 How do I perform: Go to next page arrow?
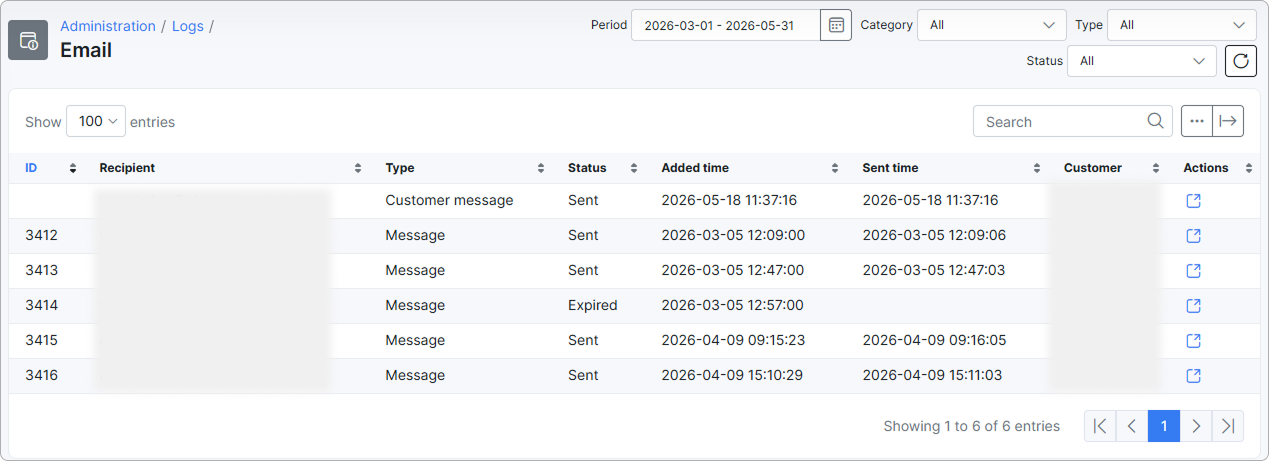click(x=1196, y=426)
